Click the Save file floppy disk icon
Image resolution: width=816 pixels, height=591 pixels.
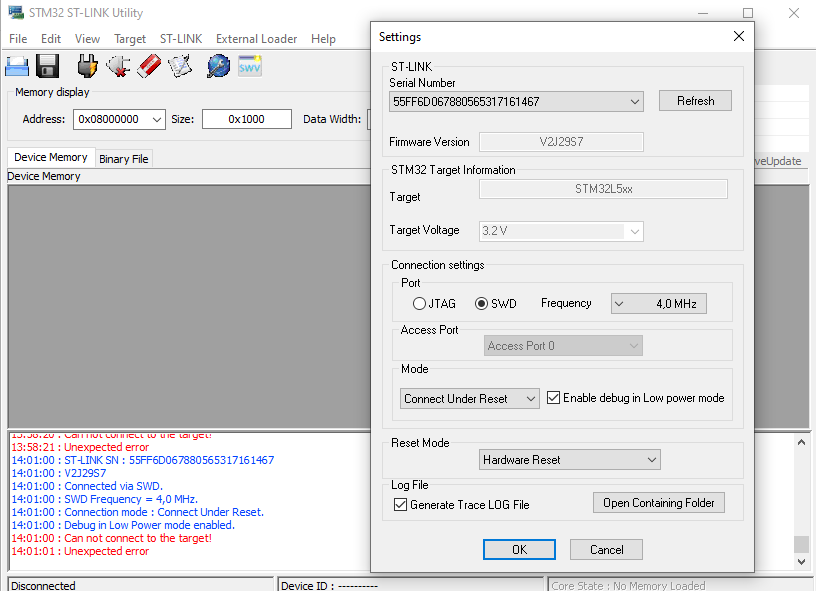coord(47,67)
